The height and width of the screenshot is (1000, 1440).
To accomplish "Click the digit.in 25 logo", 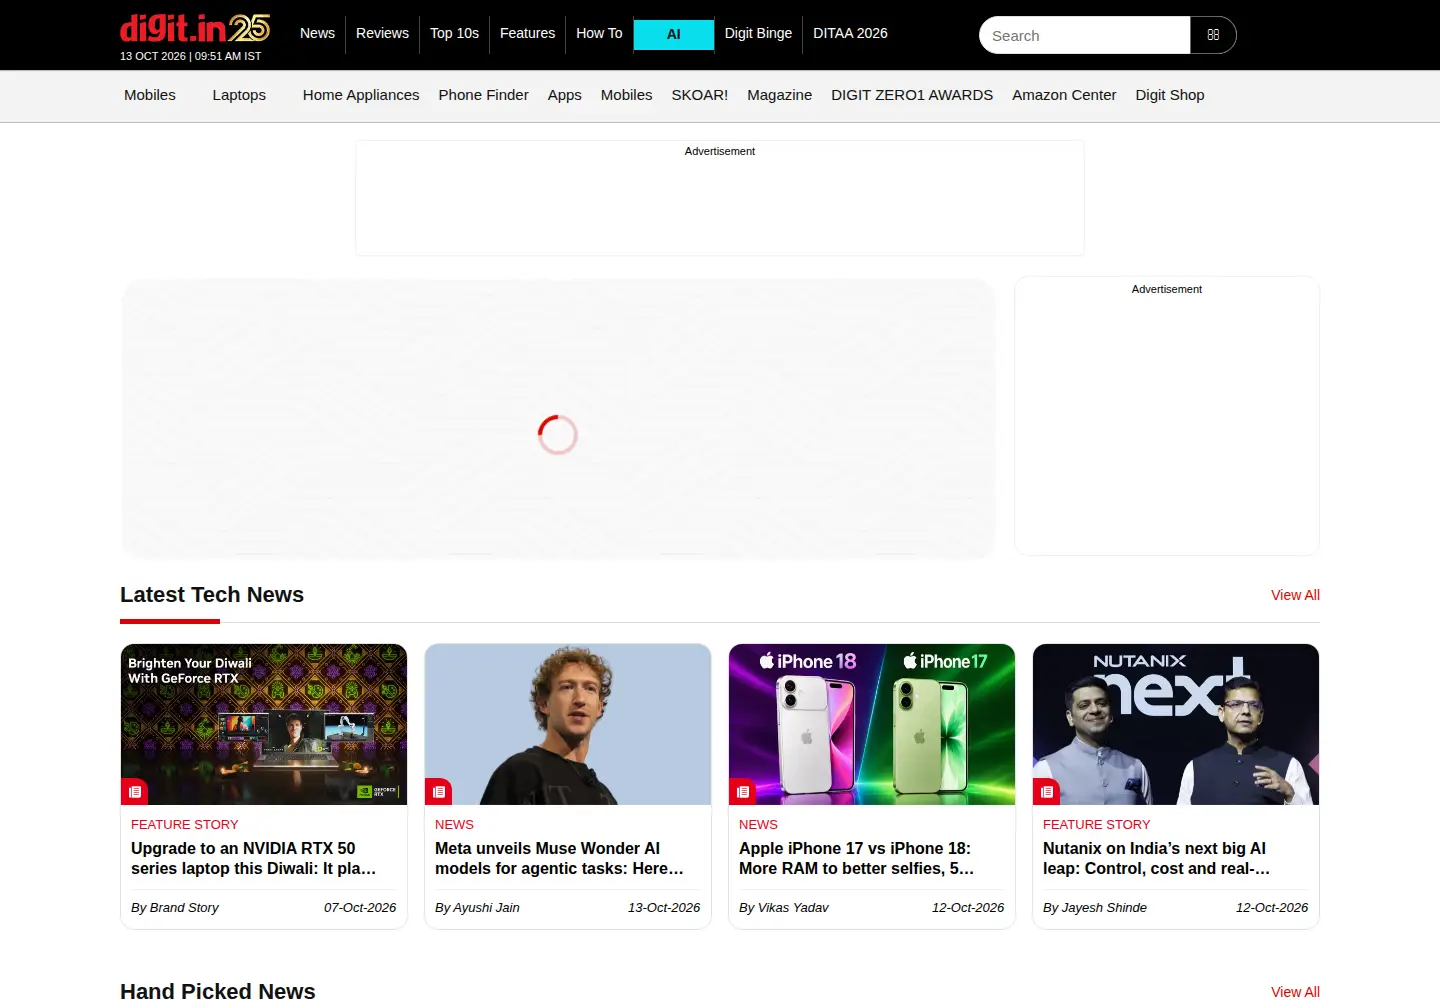I will coord(195,28).
